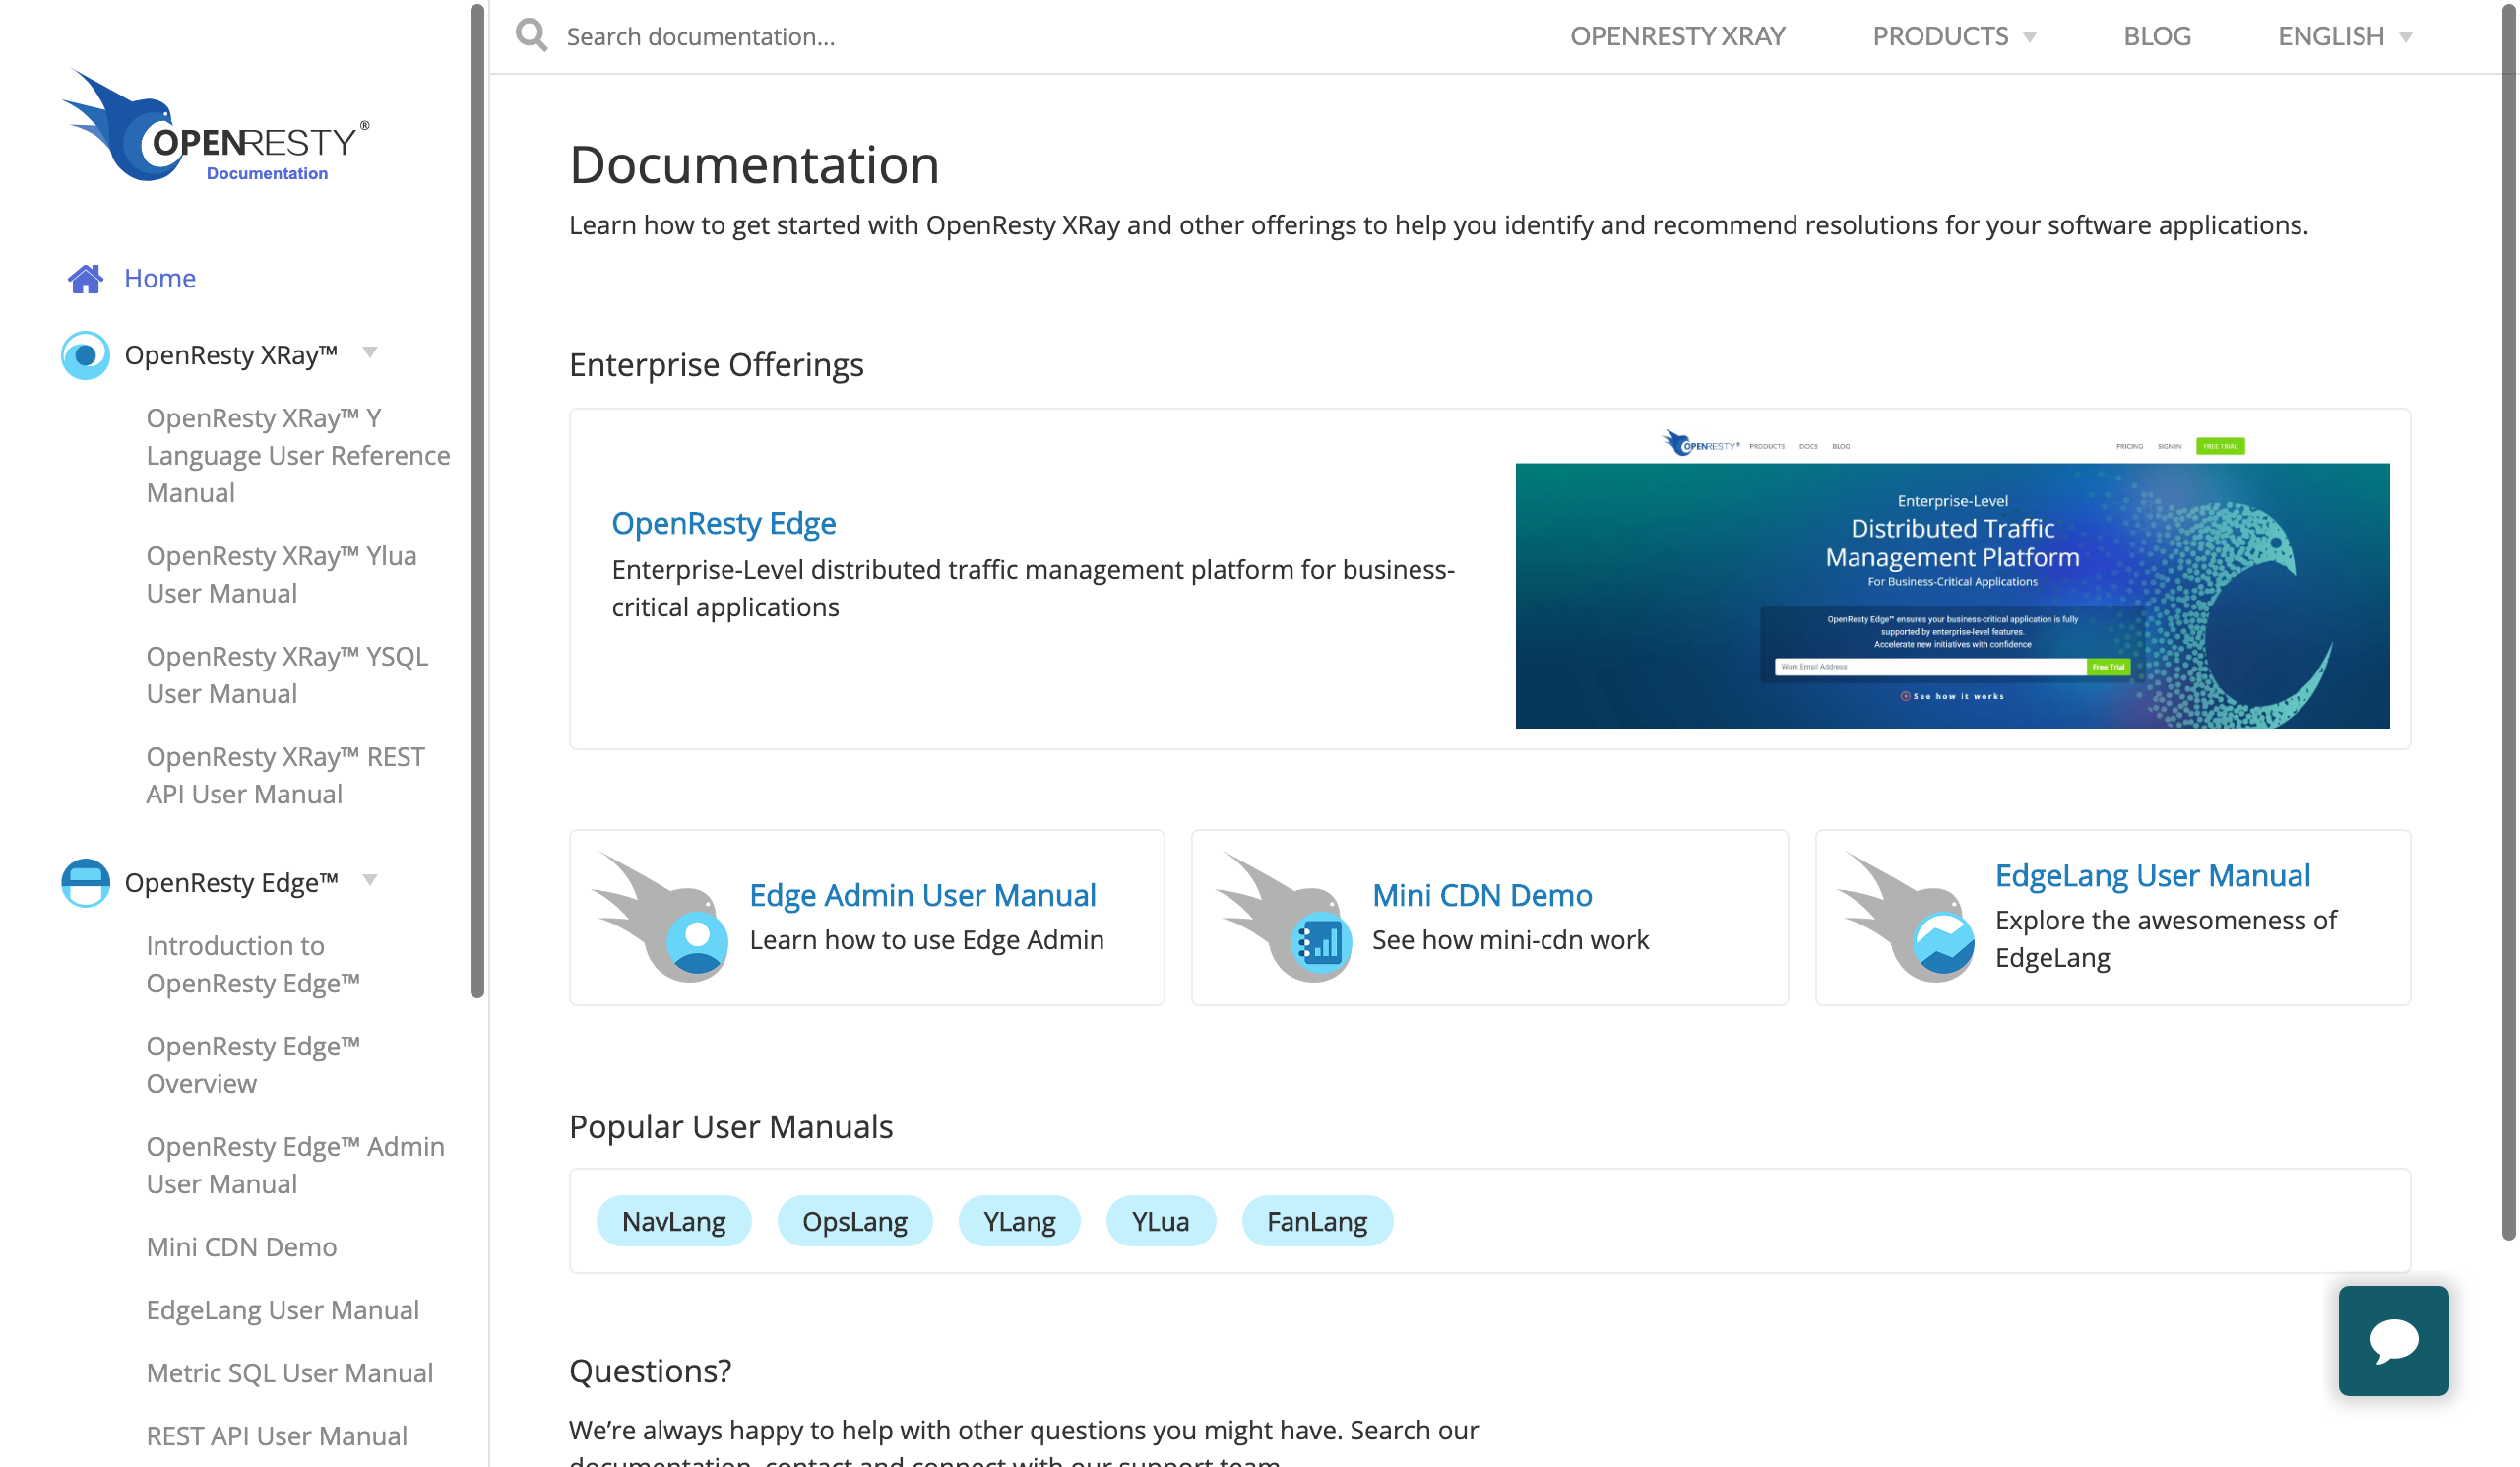The image size is (2520, 1467).
Task: Collapse the OpenResty XRay sidebar section
Action: pyautogui.click(x=370, y=352)
